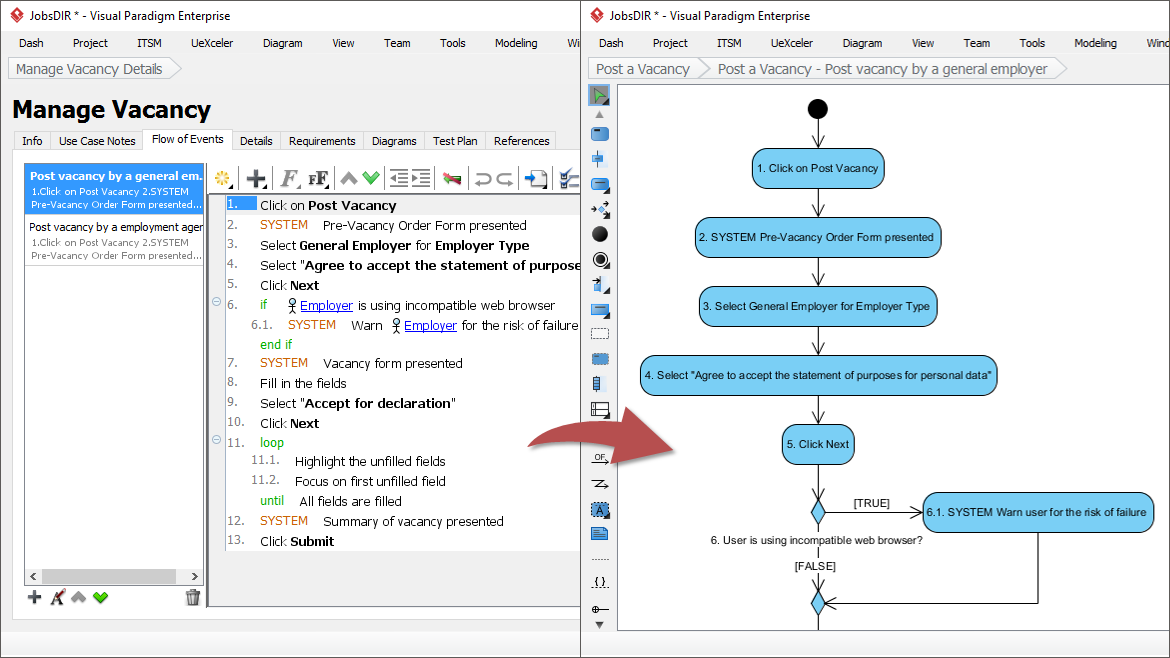This screenshot has width=1170, height=658.
Task: Open the Tools menu in left window
Action: click(453, 43)
